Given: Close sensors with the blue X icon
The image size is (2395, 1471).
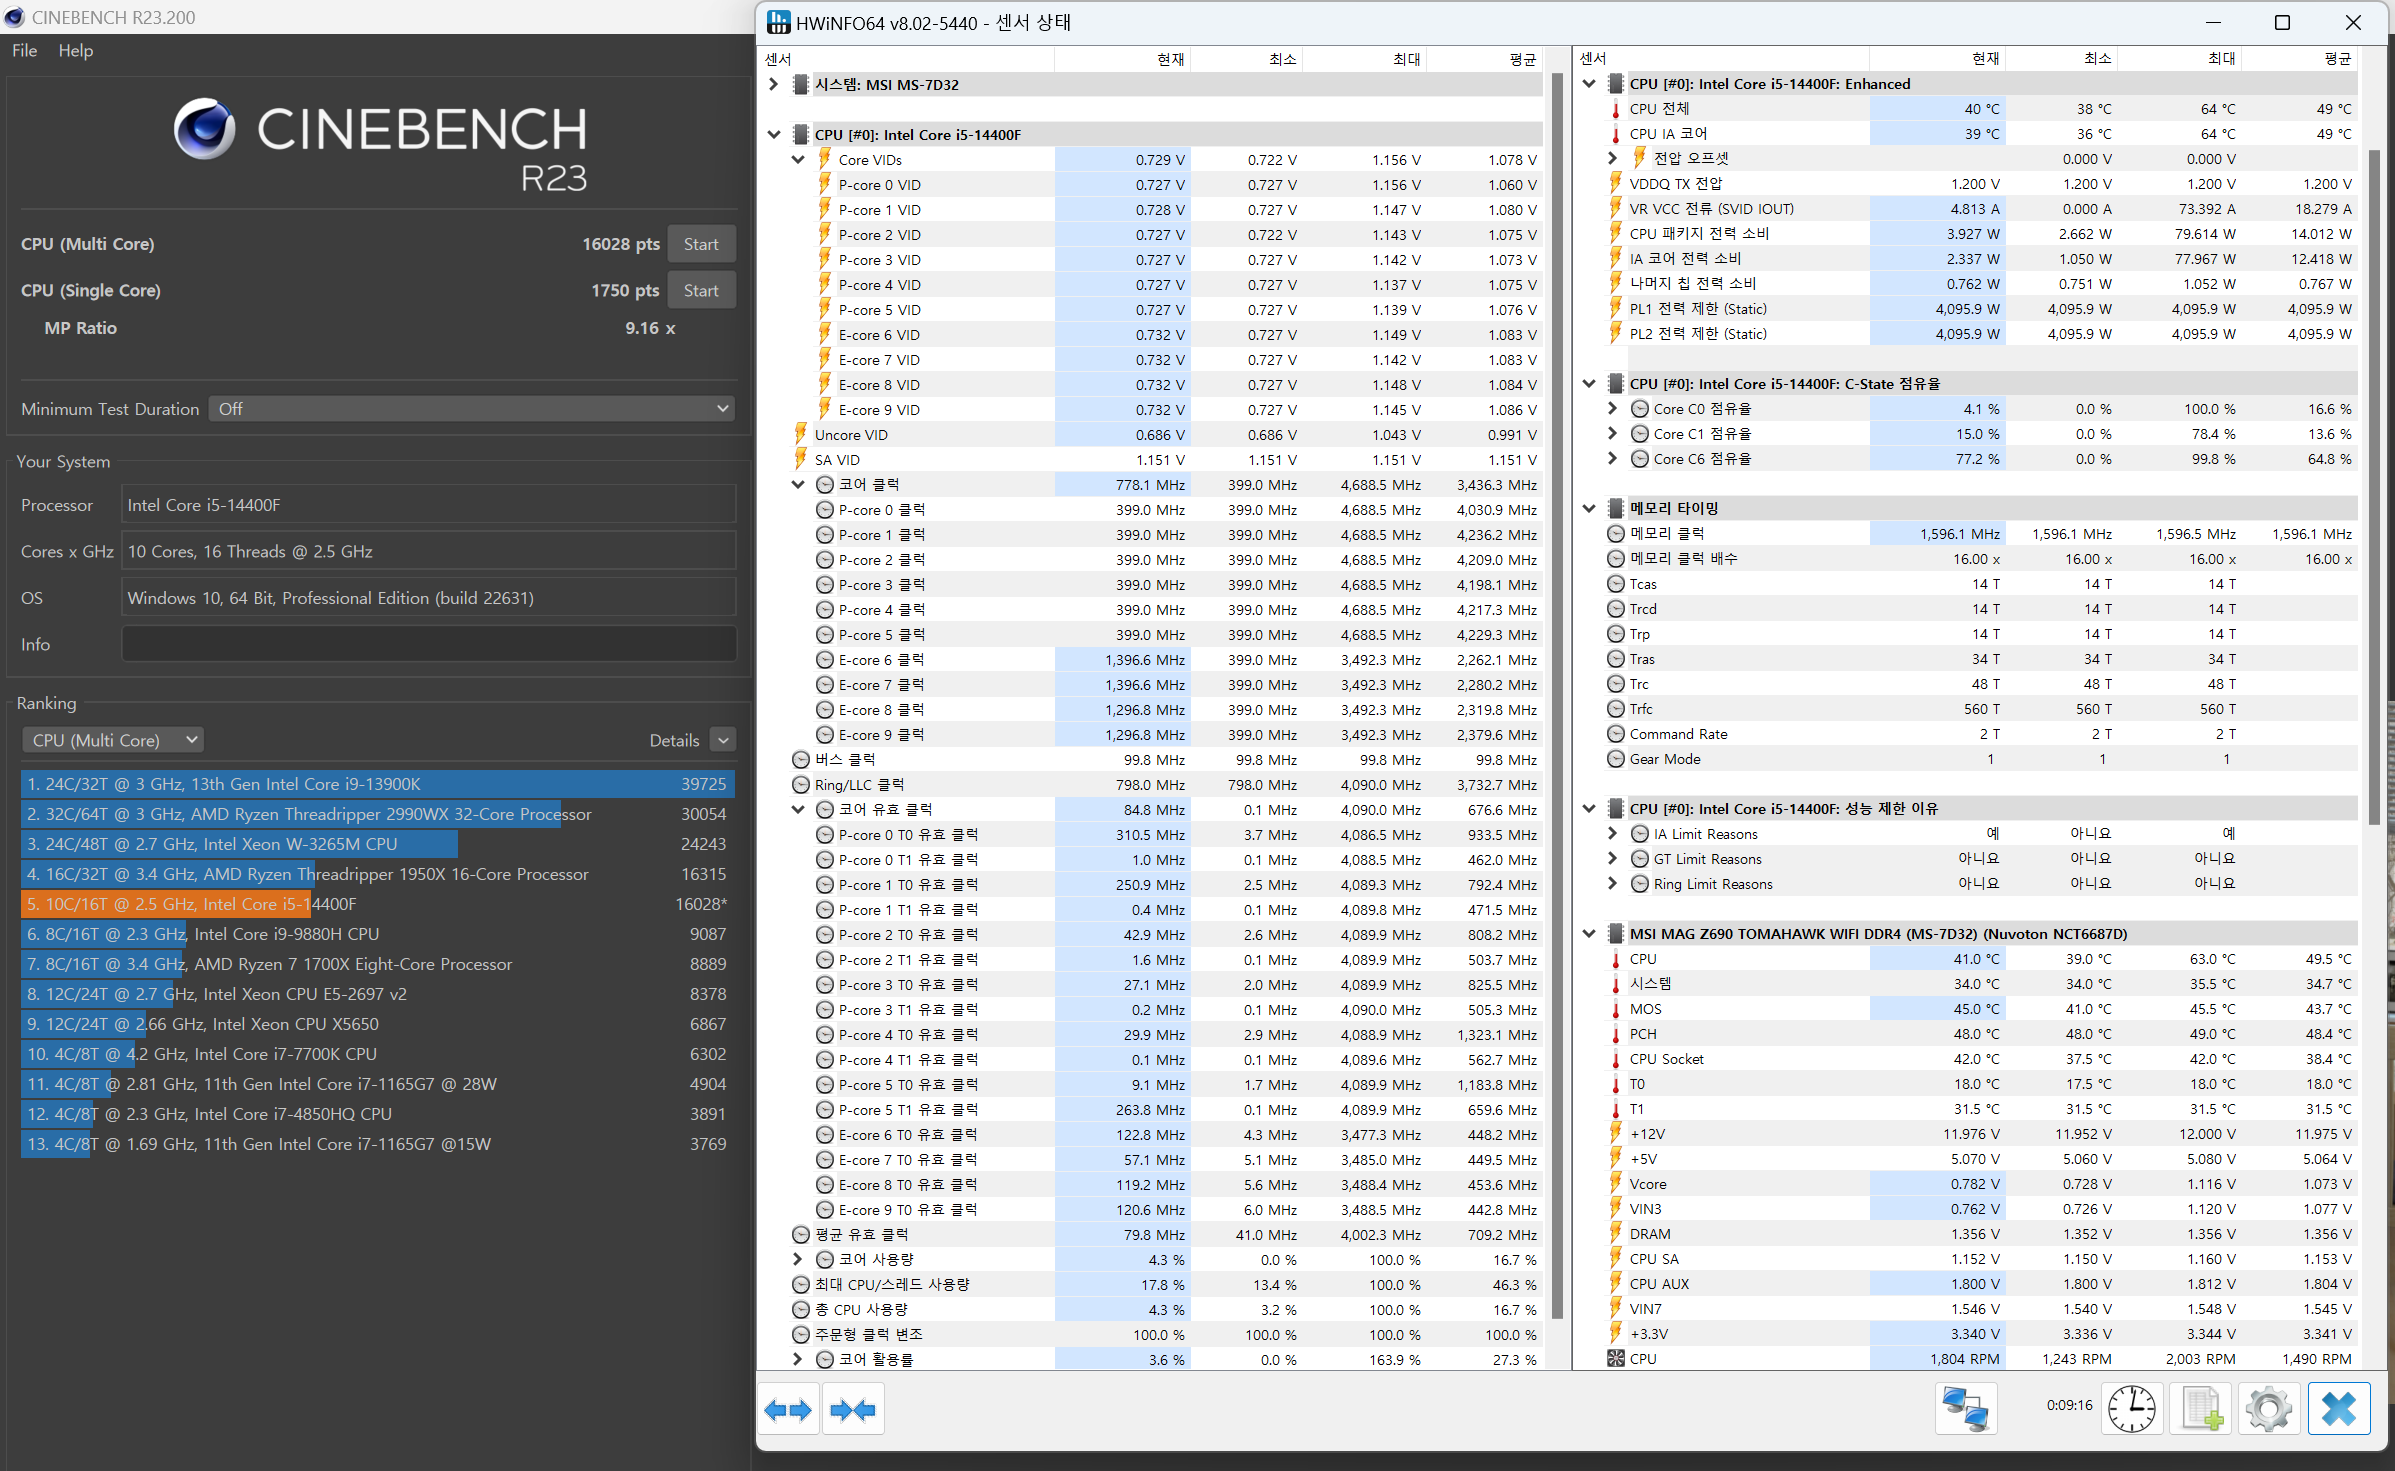Looking at the screenshot, I should click(2339, 1408).
